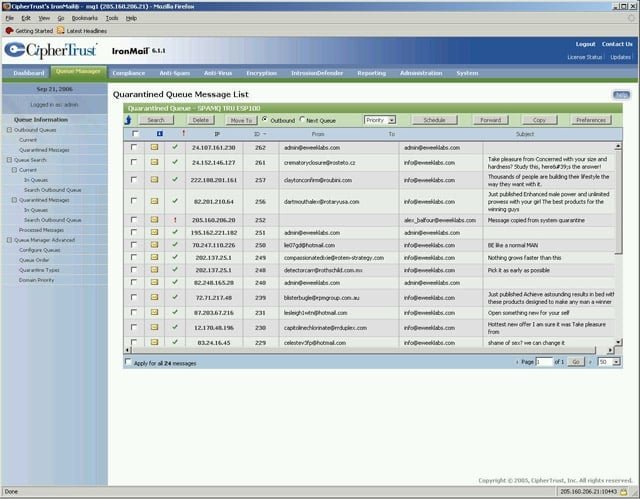Open envelope icon for message ID 239
Screen dimensions: 640x499
(x=154, y=297)
